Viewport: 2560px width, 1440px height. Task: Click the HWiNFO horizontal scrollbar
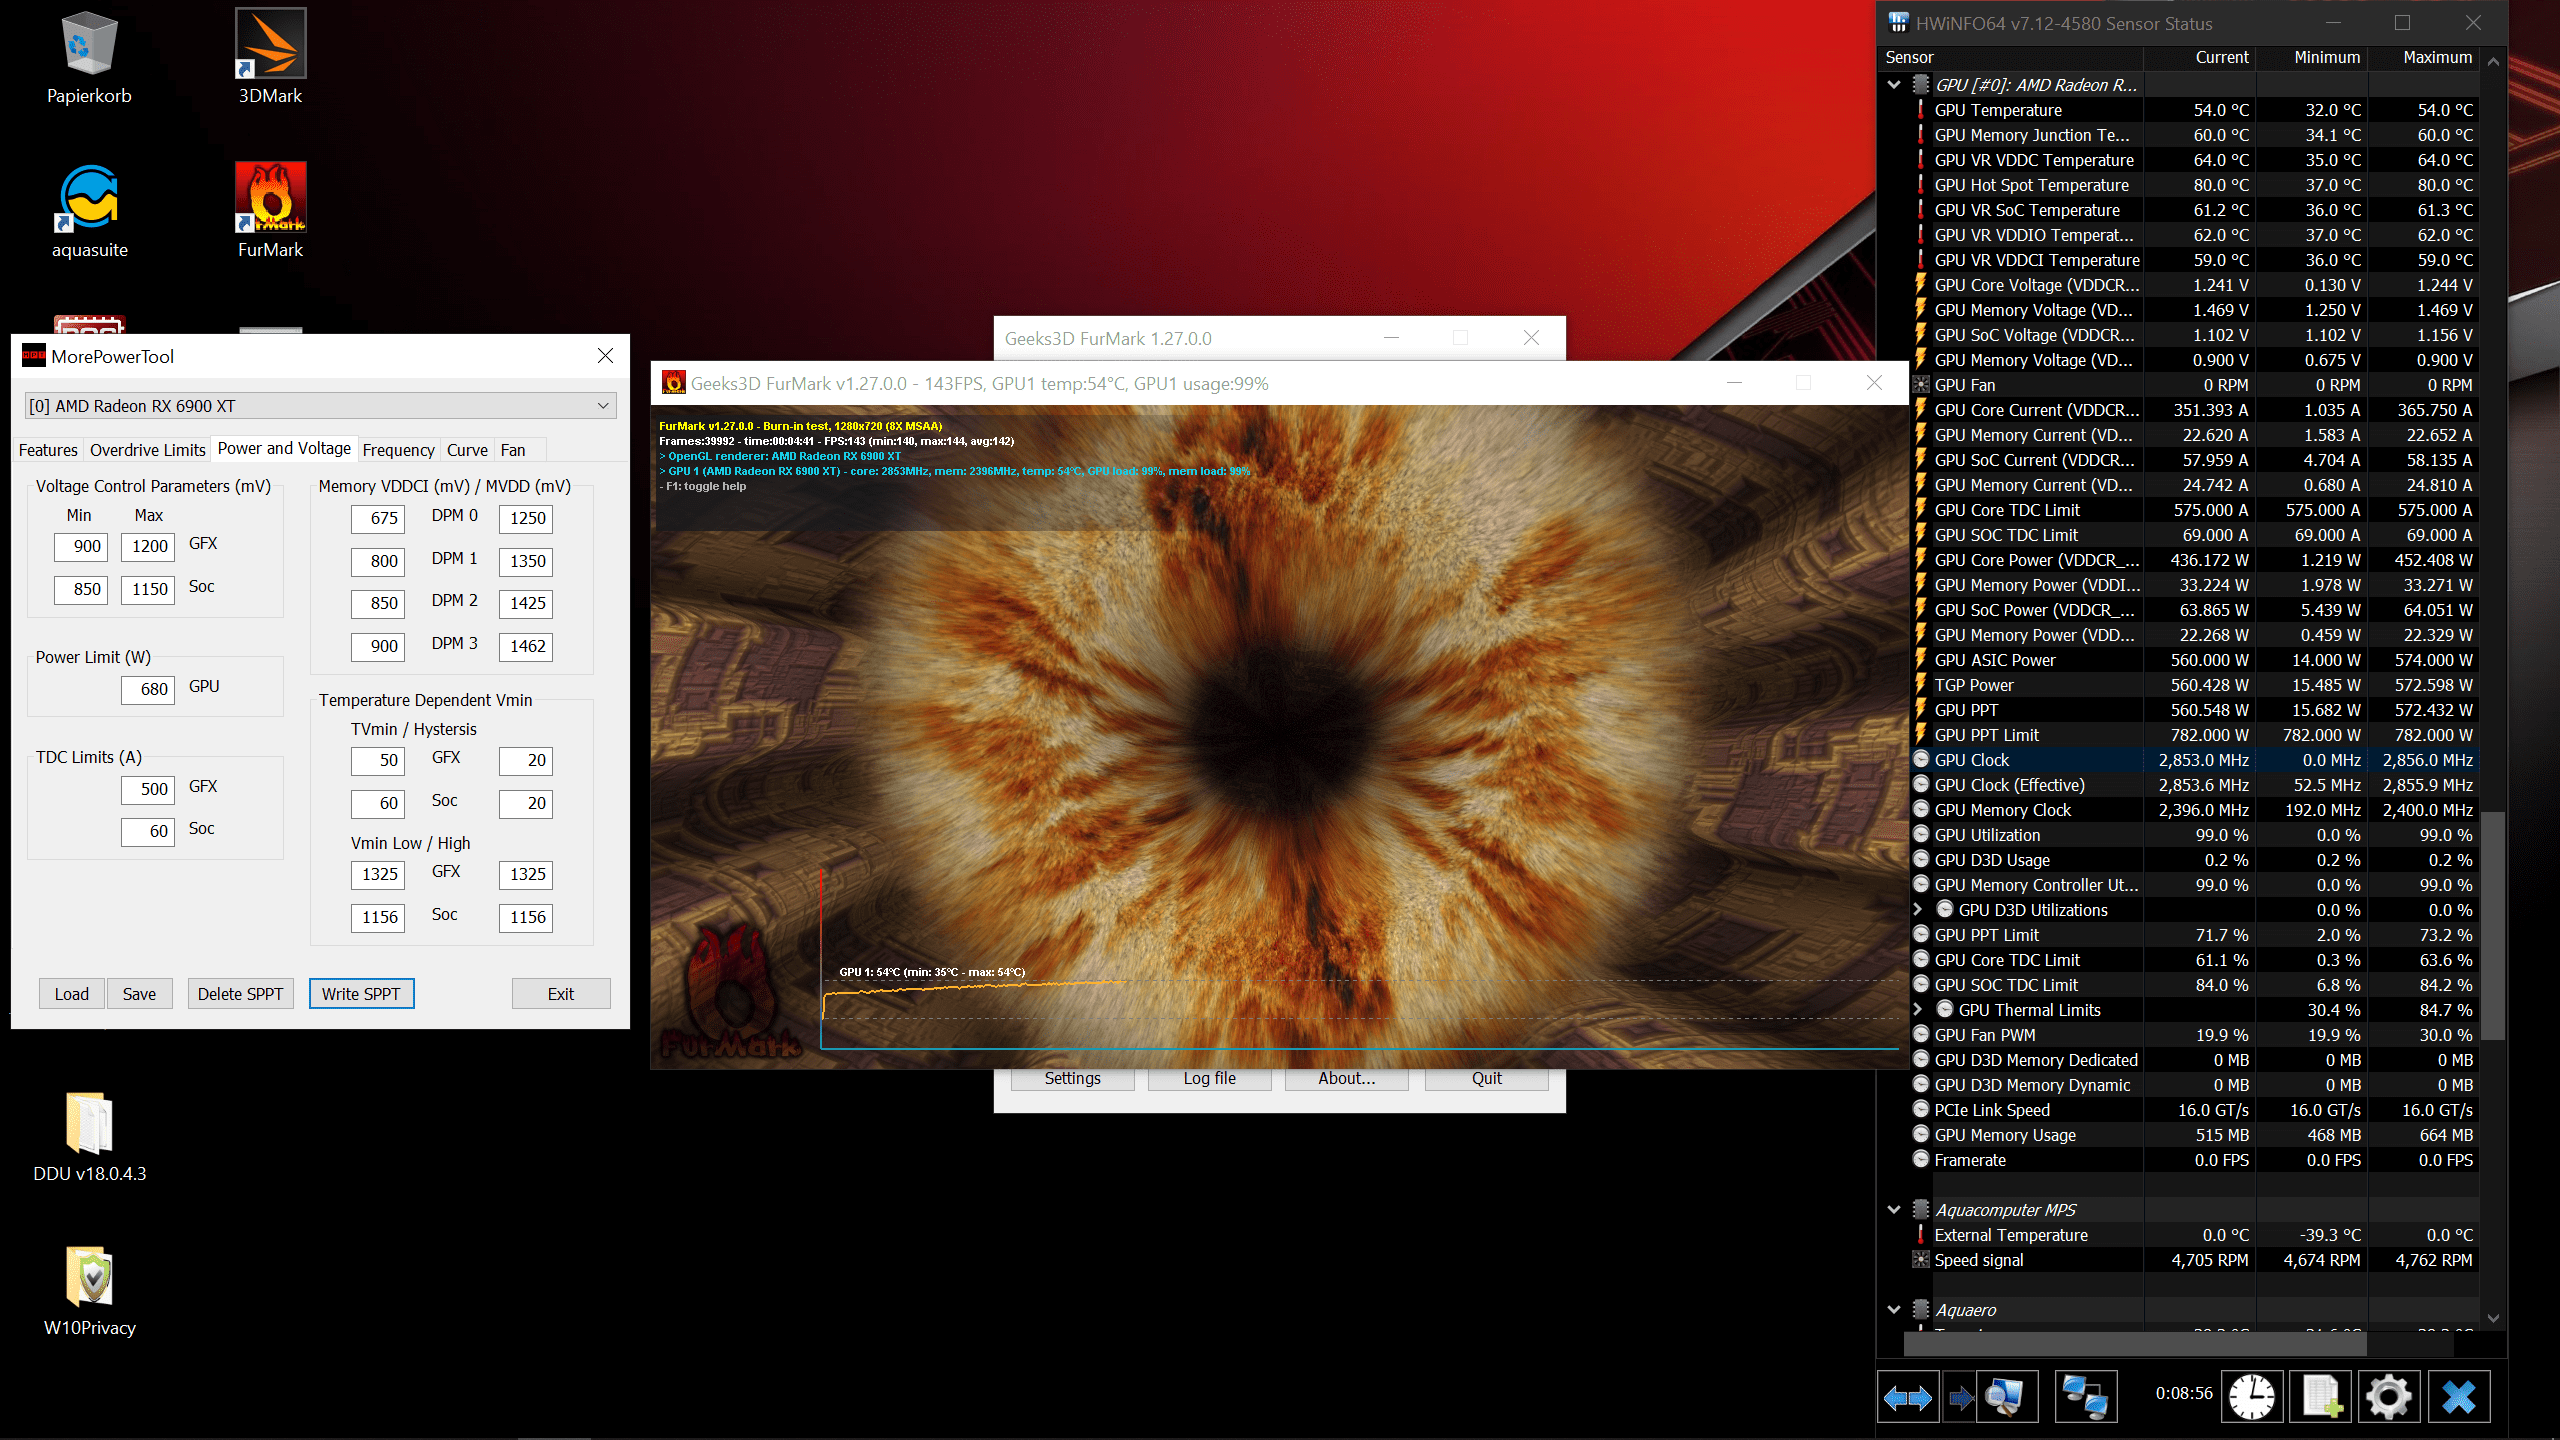pos(2134,1345)
